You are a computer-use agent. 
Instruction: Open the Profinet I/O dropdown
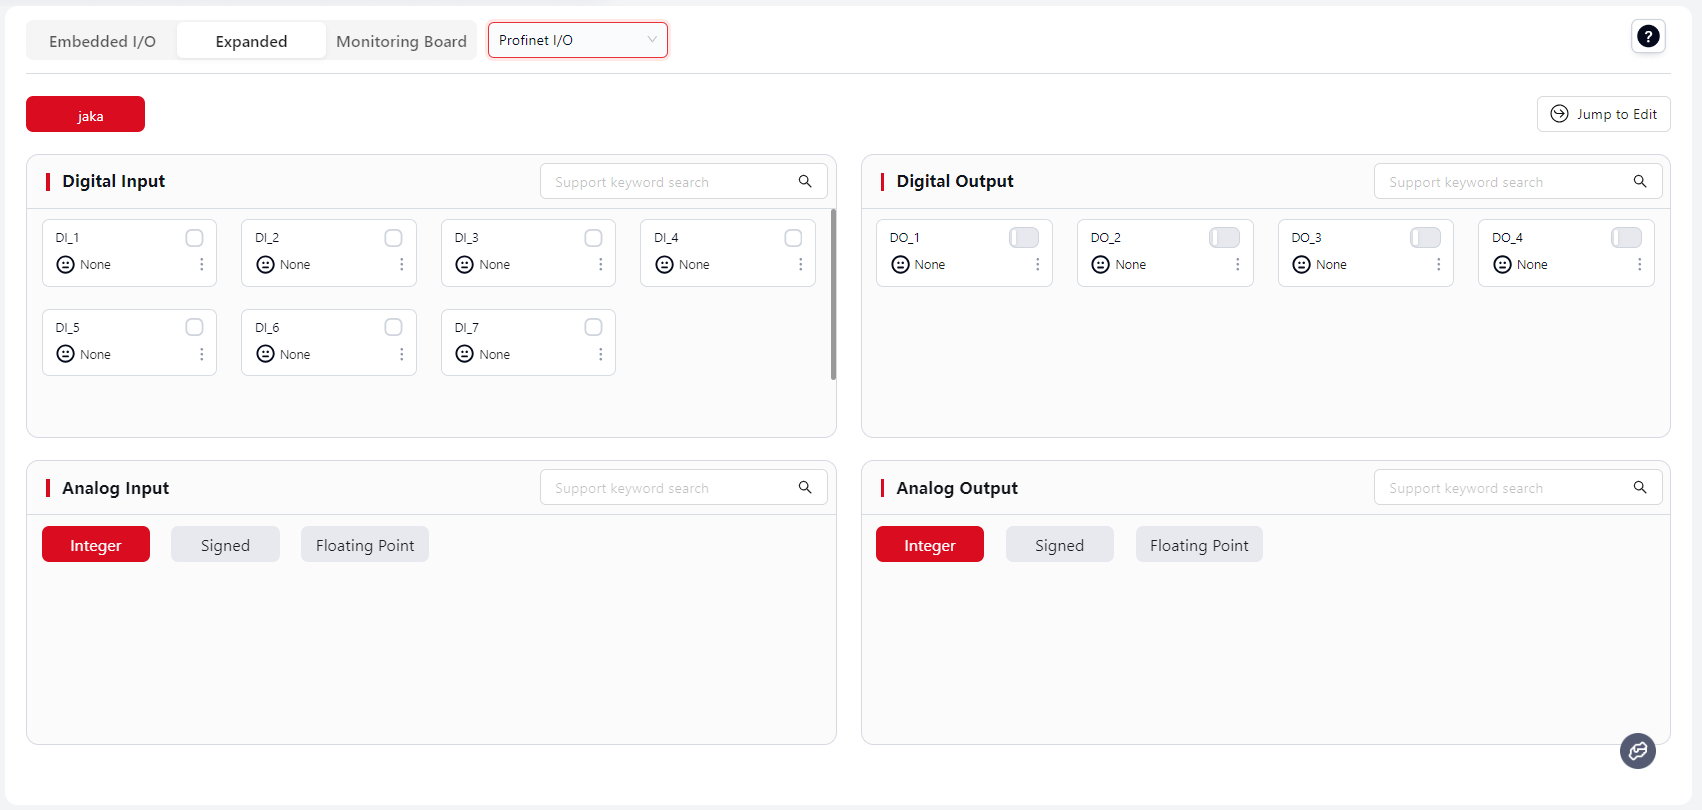pos(577,40)
